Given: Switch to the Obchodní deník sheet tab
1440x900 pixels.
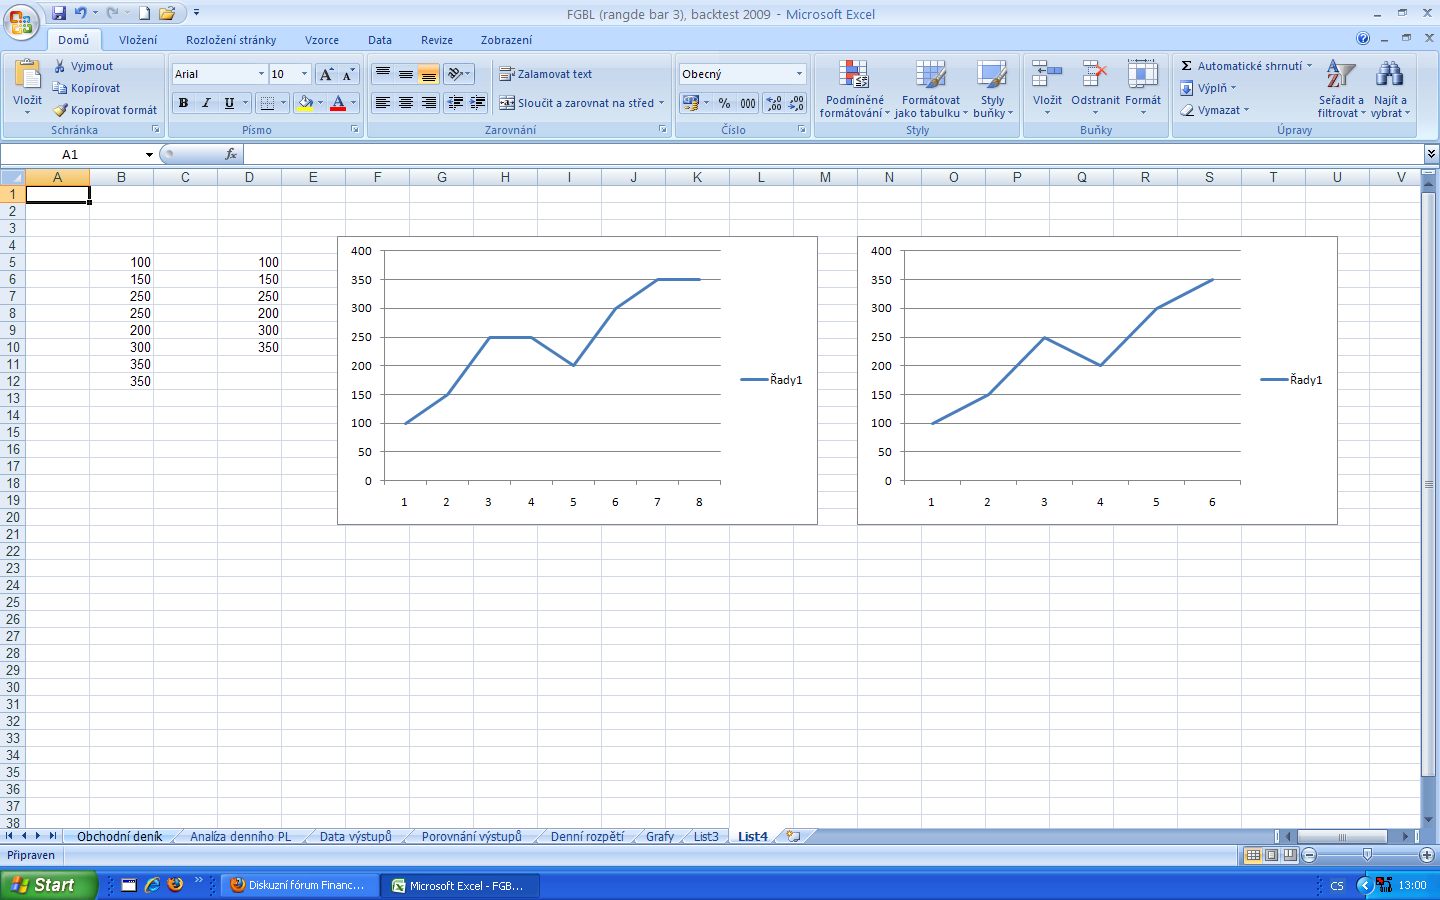Looking at the screenshot, I should pyautogui.click(x=119, y=836).
